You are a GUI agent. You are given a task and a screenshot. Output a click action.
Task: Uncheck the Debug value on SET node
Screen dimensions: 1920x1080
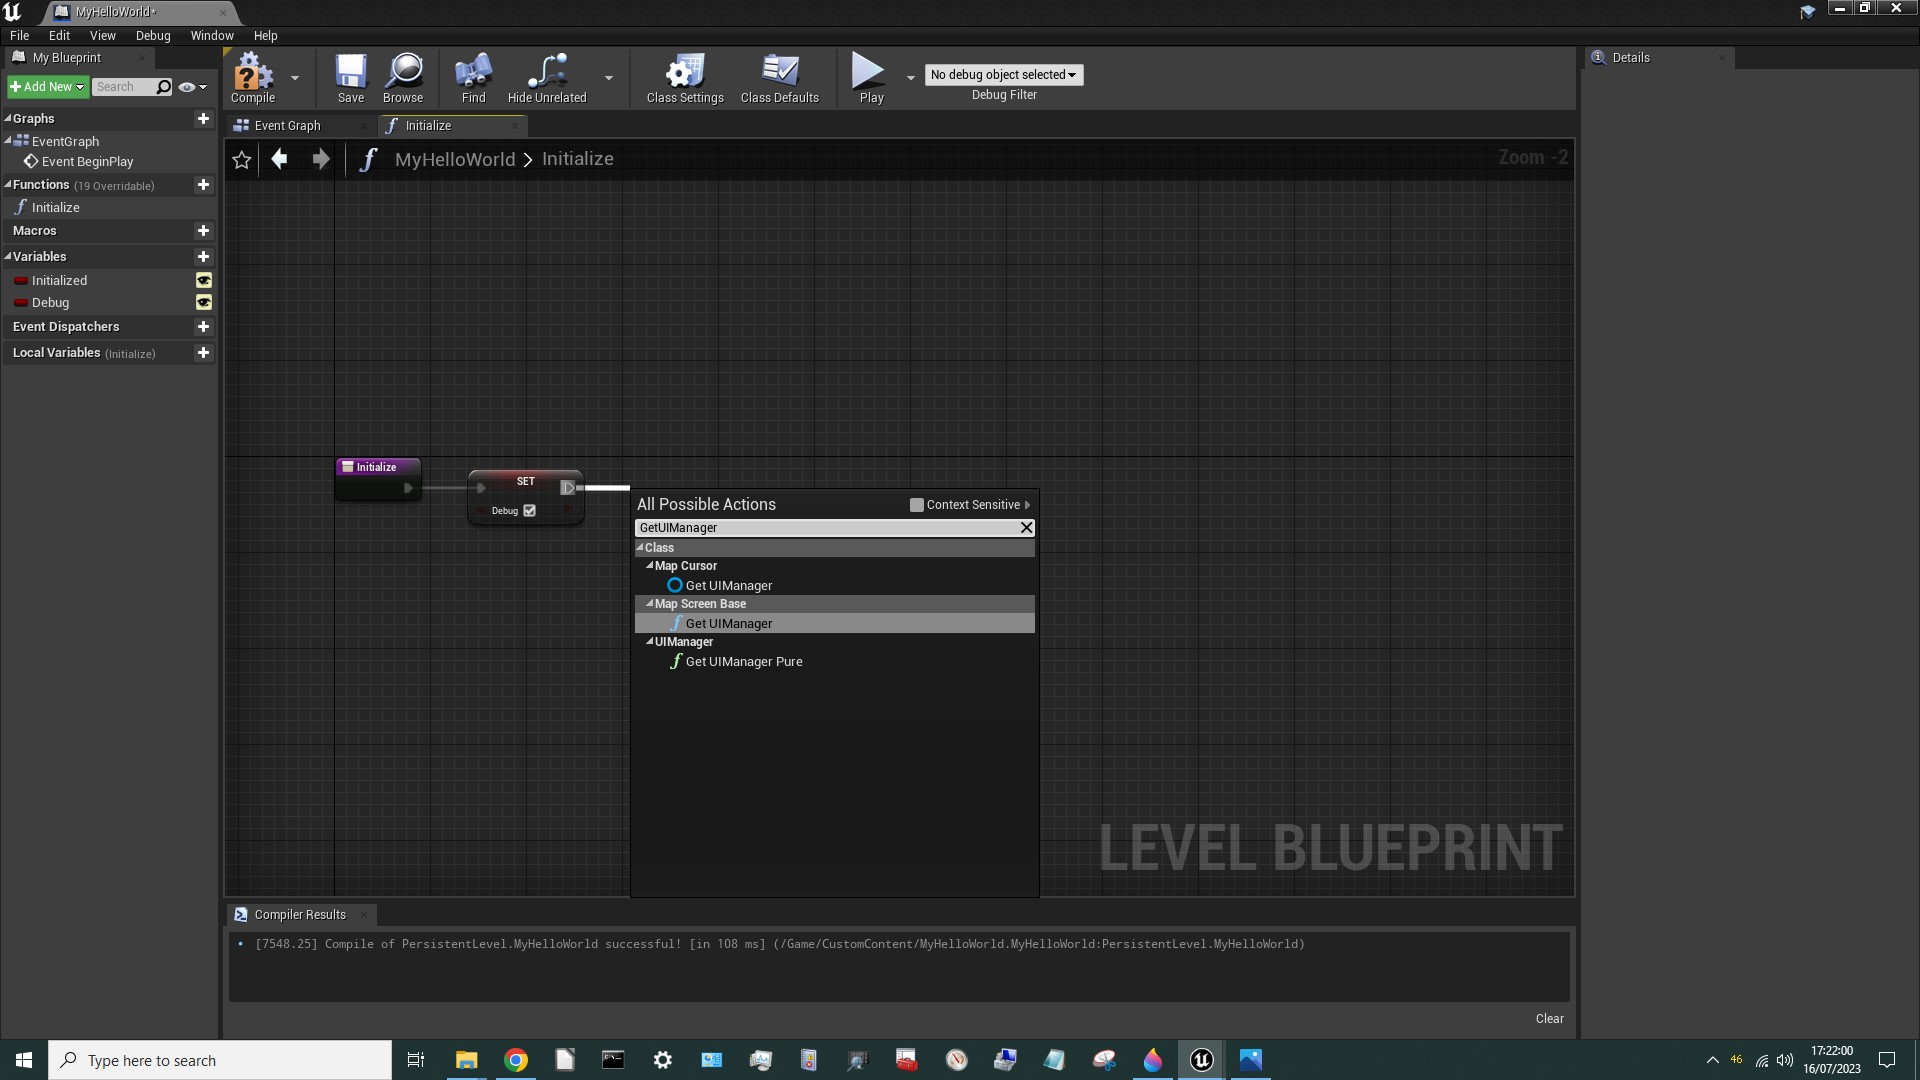(530, 511)
